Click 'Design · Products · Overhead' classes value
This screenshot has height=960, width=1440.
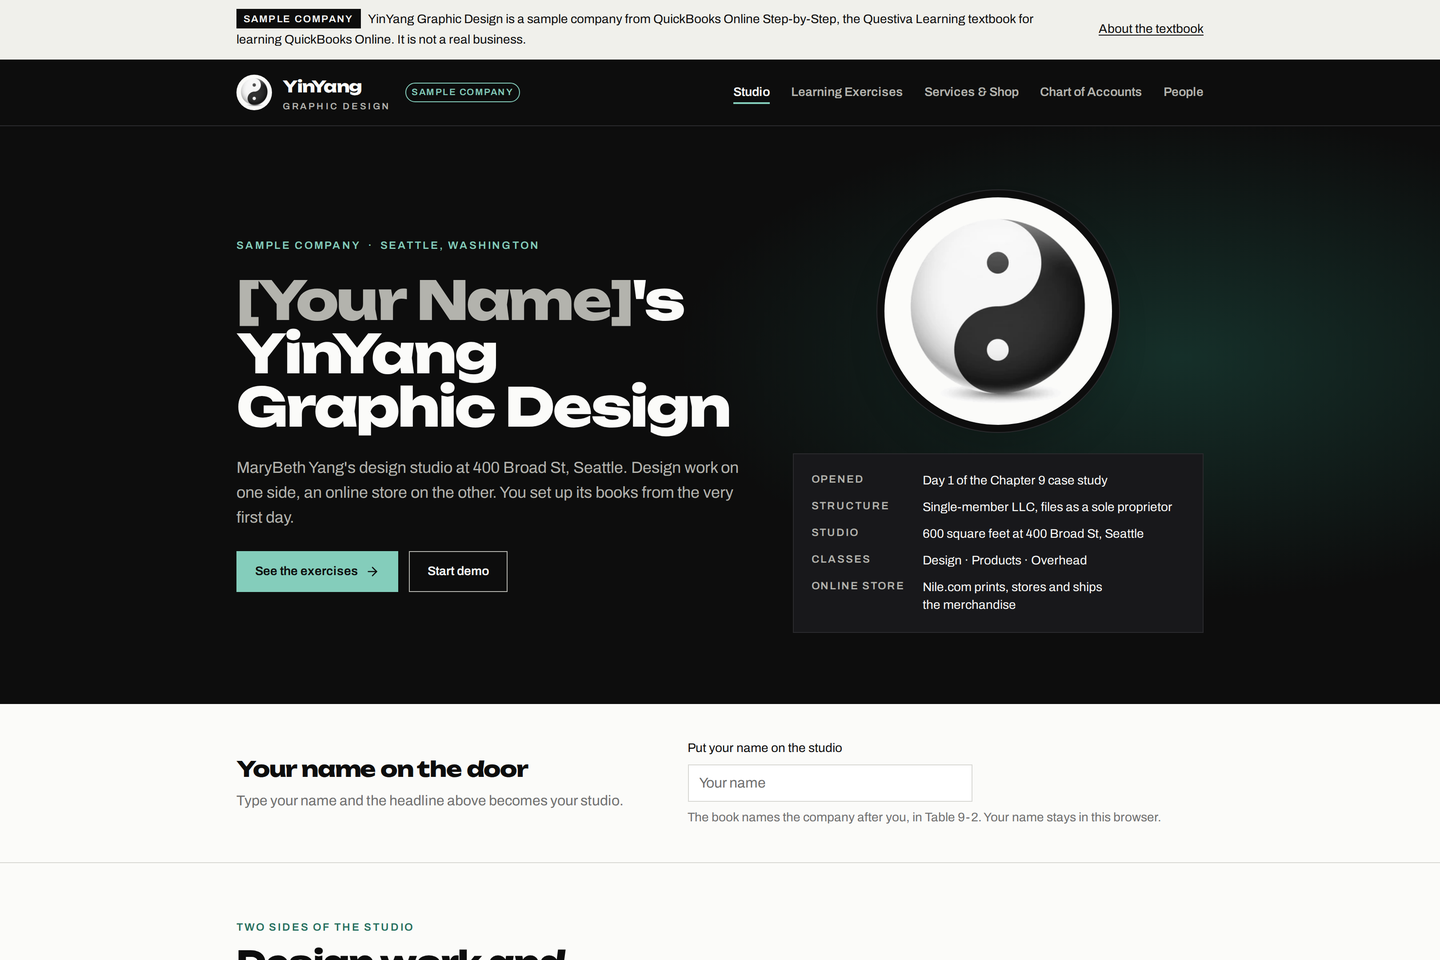click(1004, 561)
